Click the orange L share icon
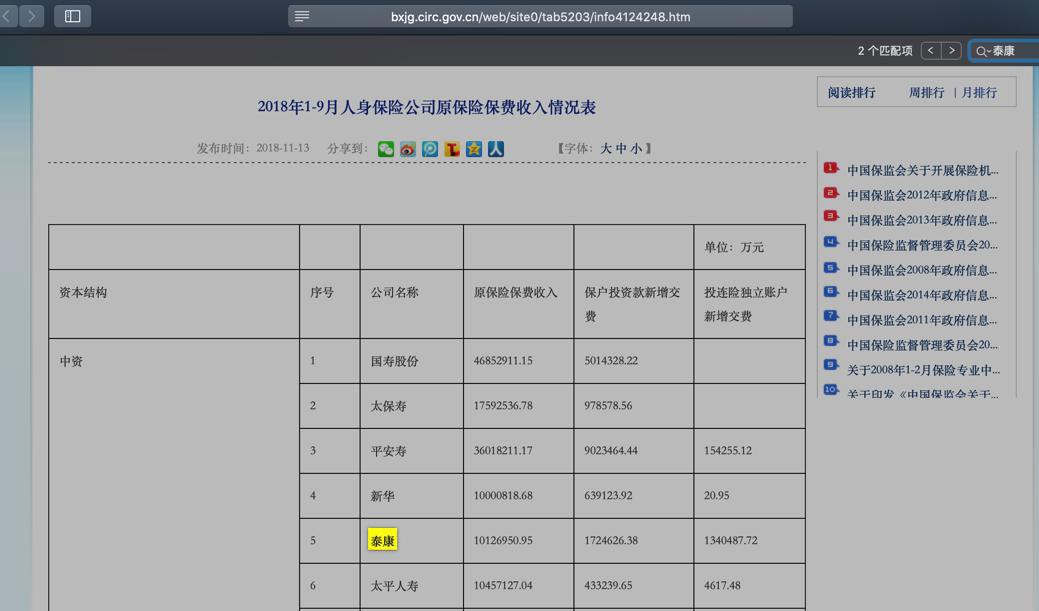 click(x=452, y=149)
